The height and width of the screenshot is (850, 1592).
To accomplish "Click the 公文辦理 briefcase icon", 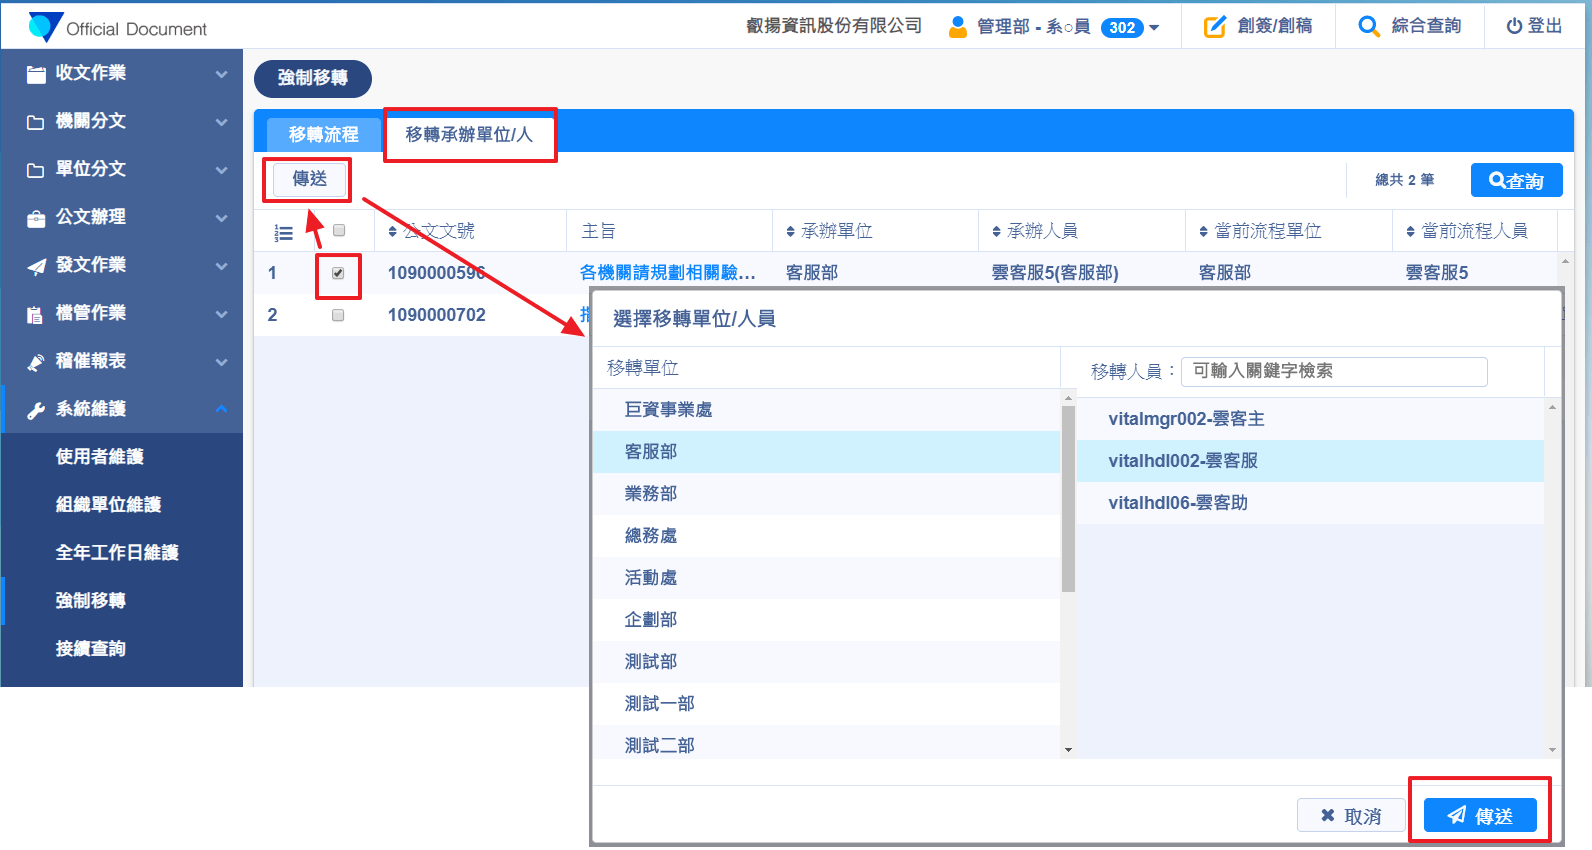I will 36,218.
